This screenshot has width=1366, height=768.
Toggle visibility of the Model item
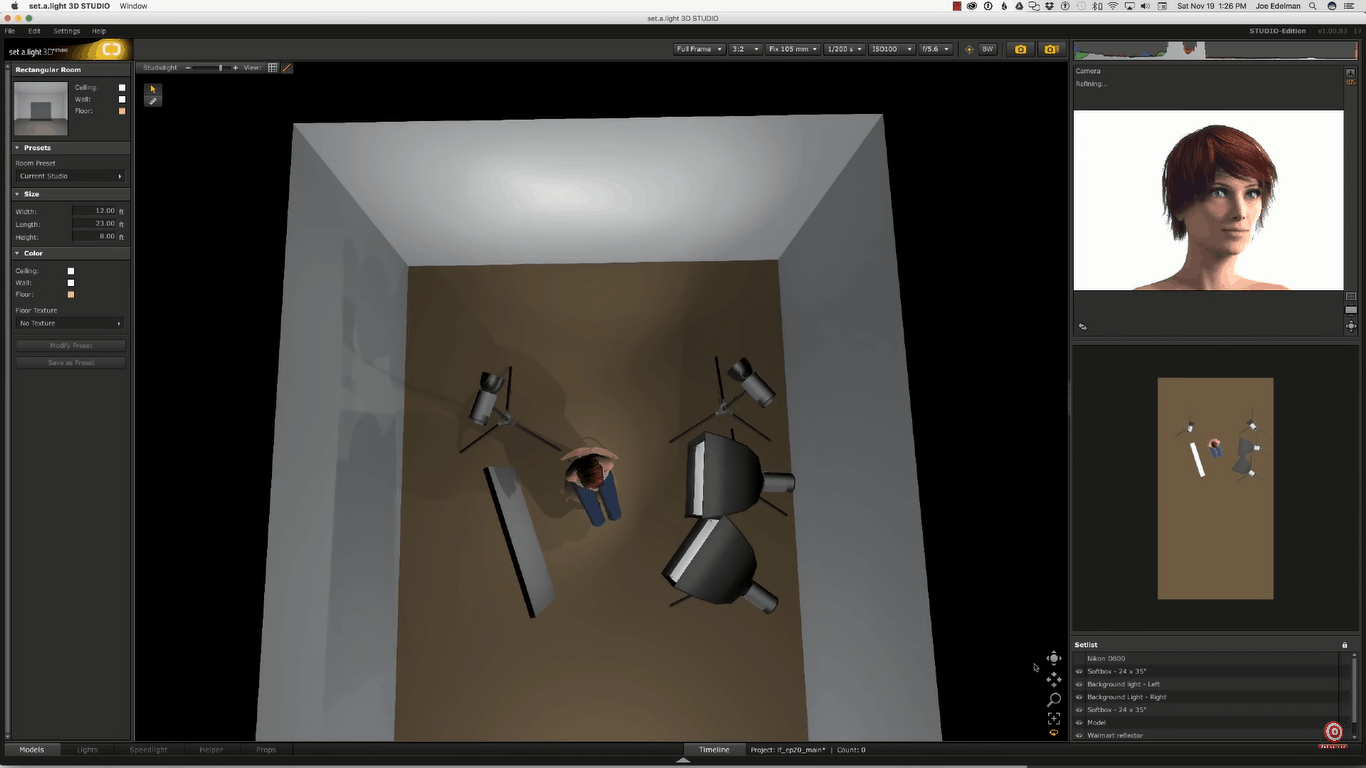point(1079,722)
